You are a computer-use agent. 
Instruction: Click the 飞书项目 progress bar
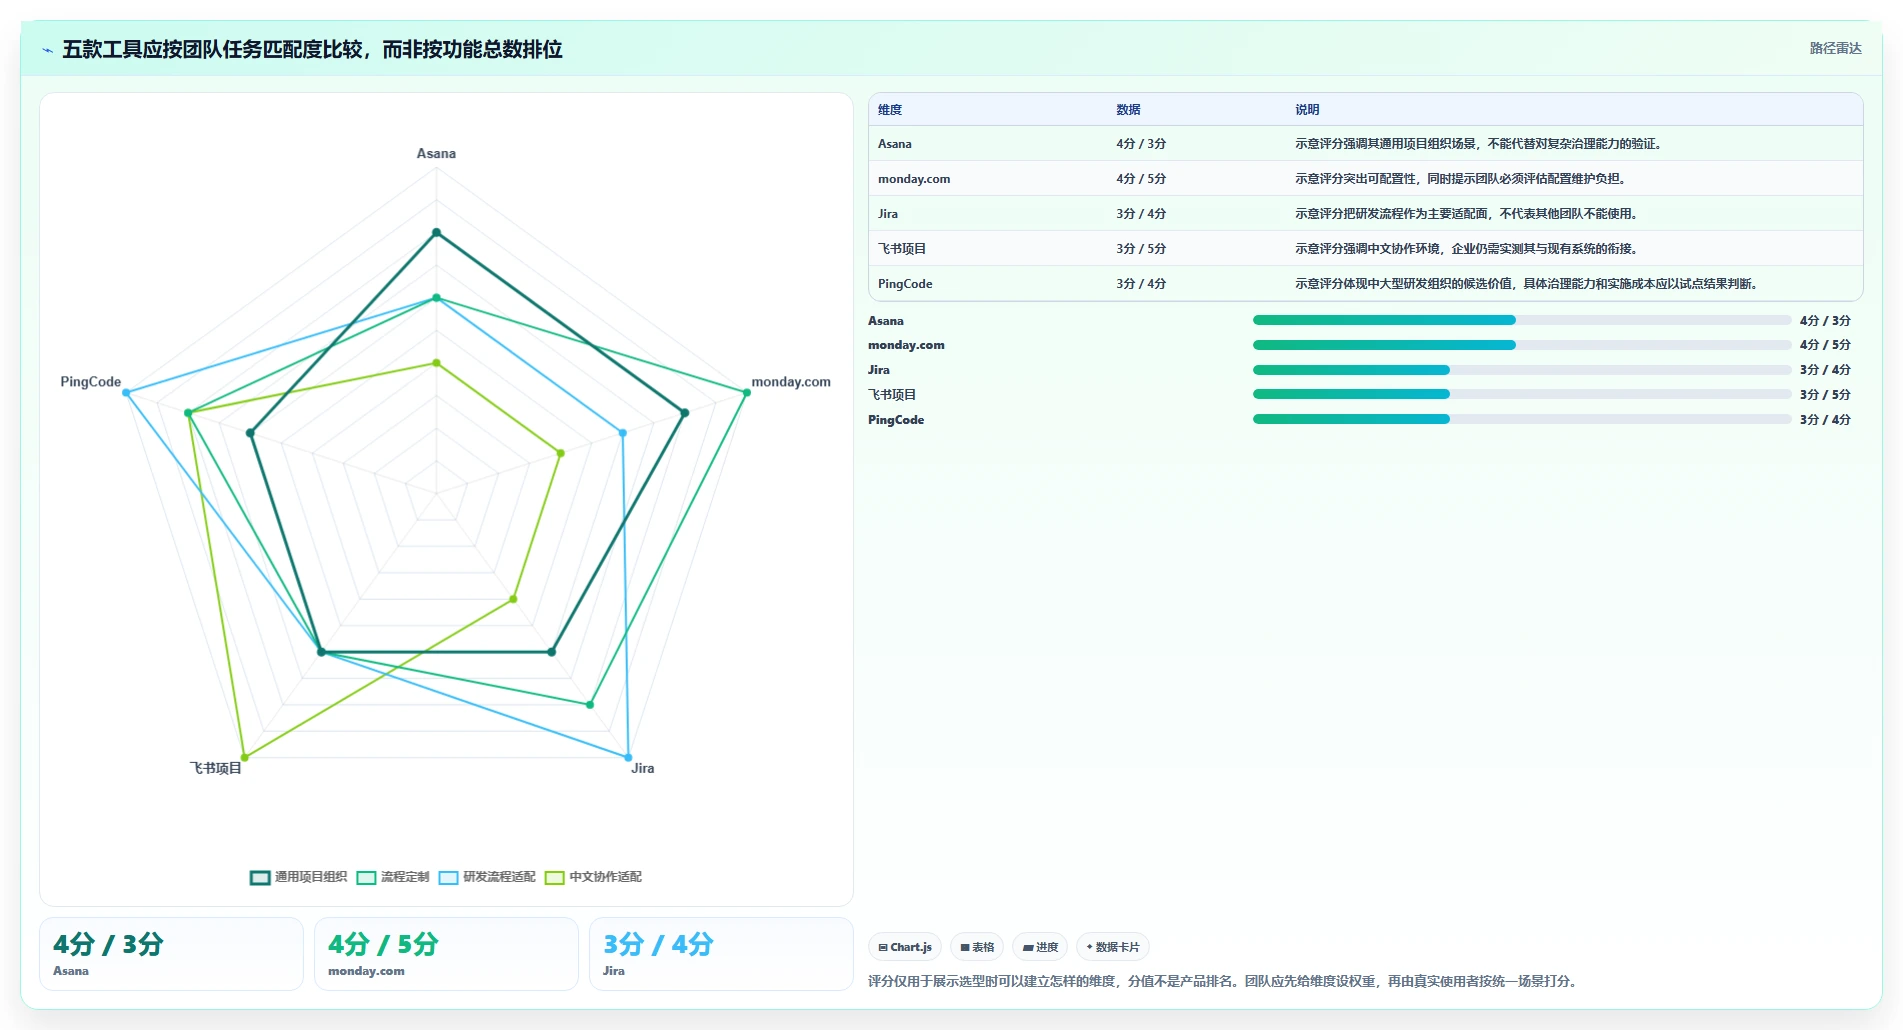[x=1521, y=394]
